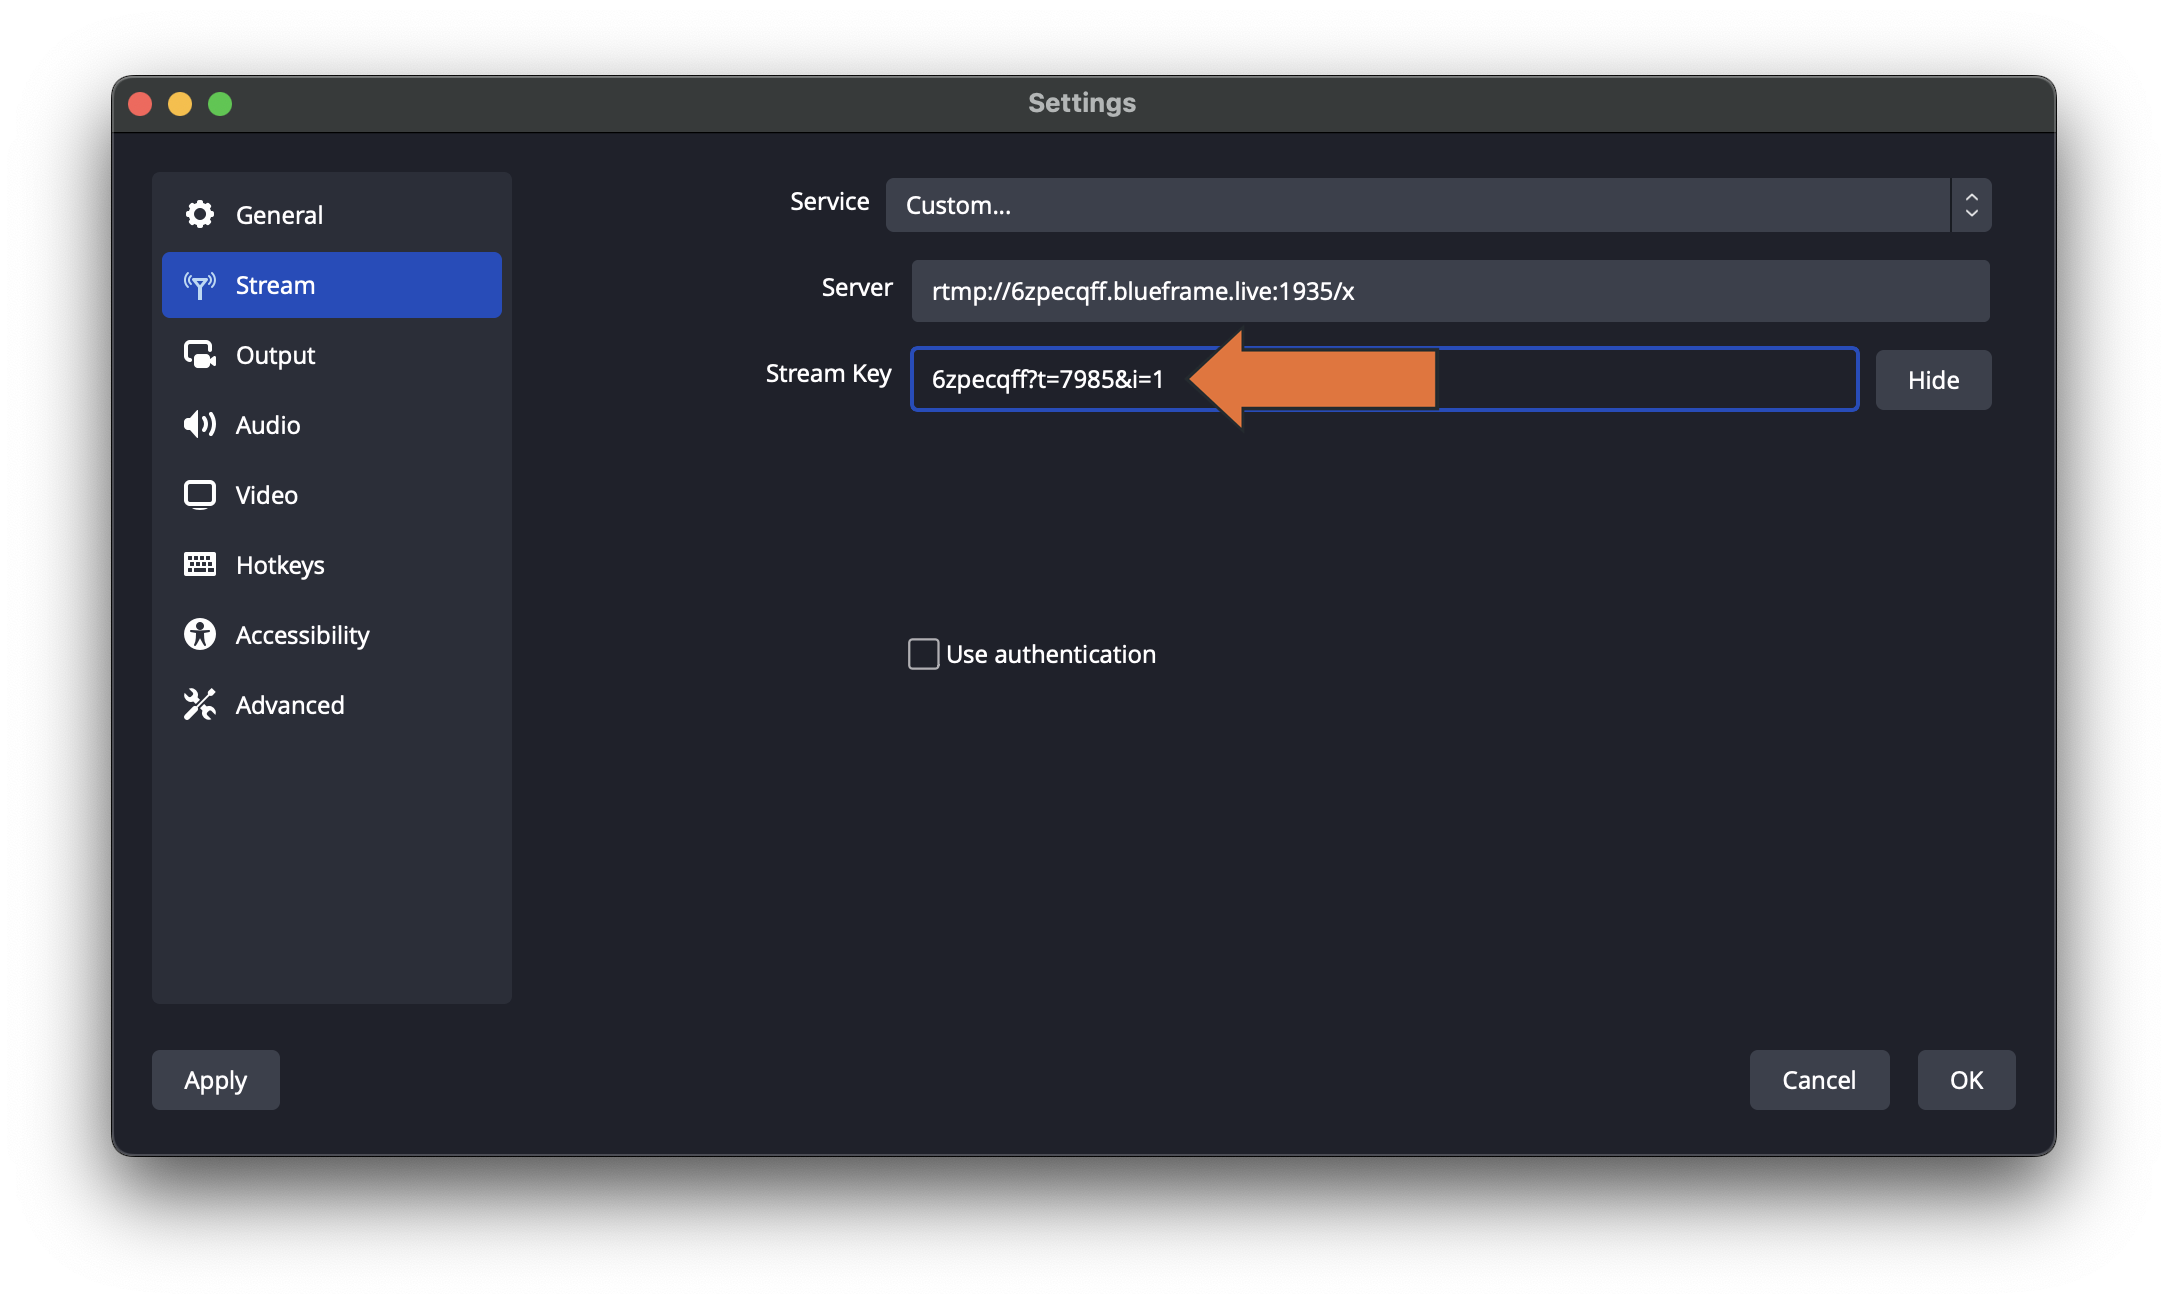2168x1304 pixels.
Task: Close the Settings window with red button
Action: tap(140, 104)
